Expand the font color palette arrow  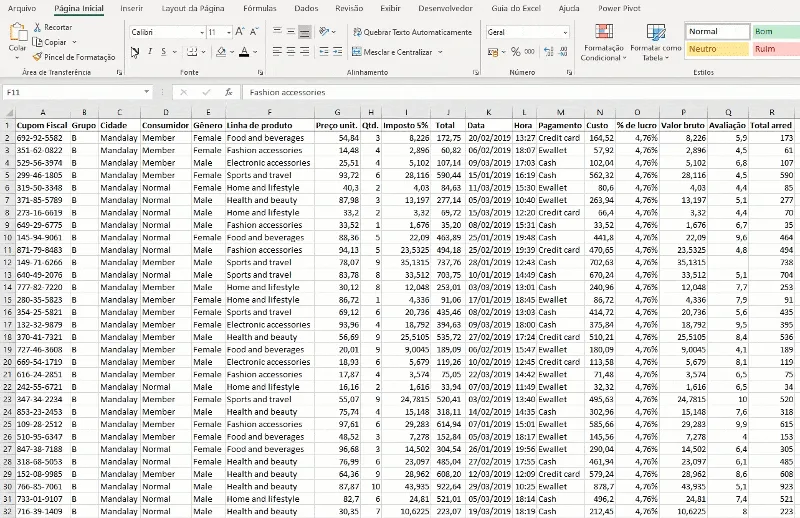click(x=255, y=52)
